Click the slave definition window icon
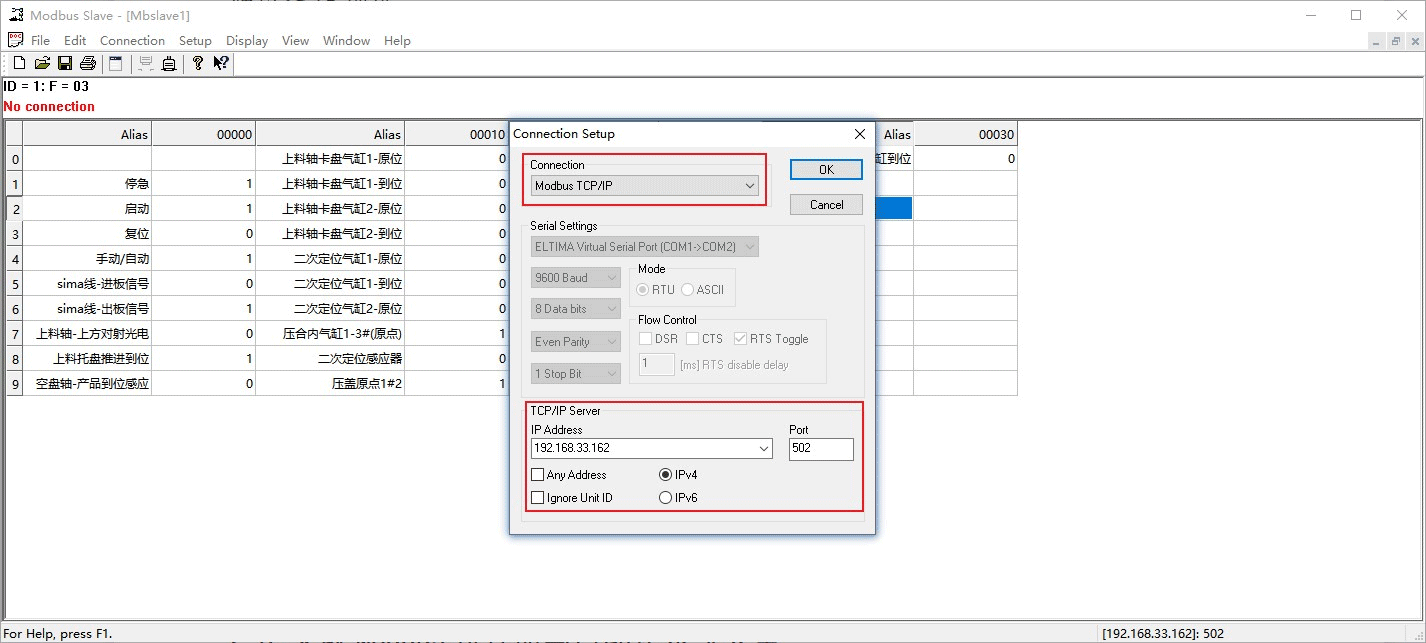 click(x=116, y=63)
